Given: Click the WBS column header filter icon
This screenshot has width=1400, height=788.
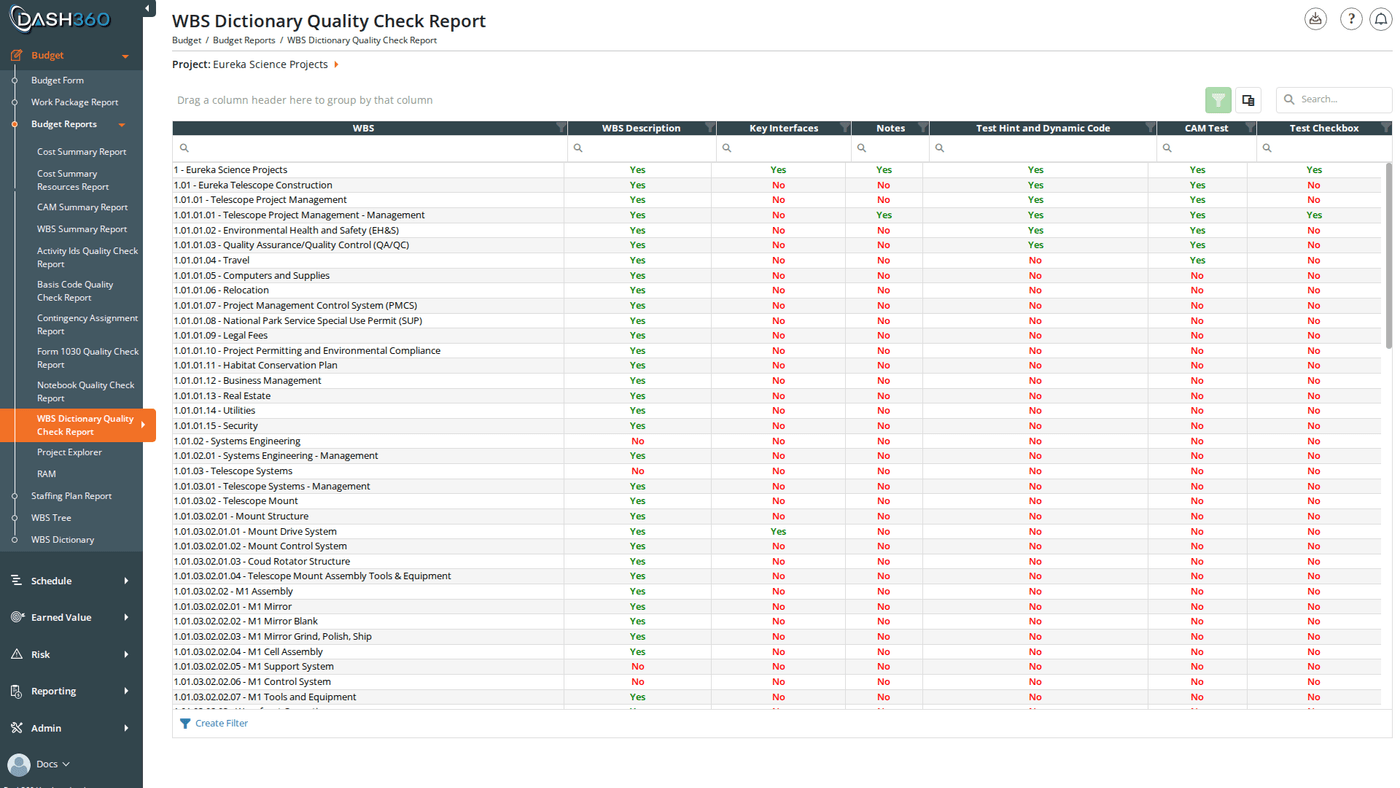Looking at the screenshot, I should (x=561, y=128).
